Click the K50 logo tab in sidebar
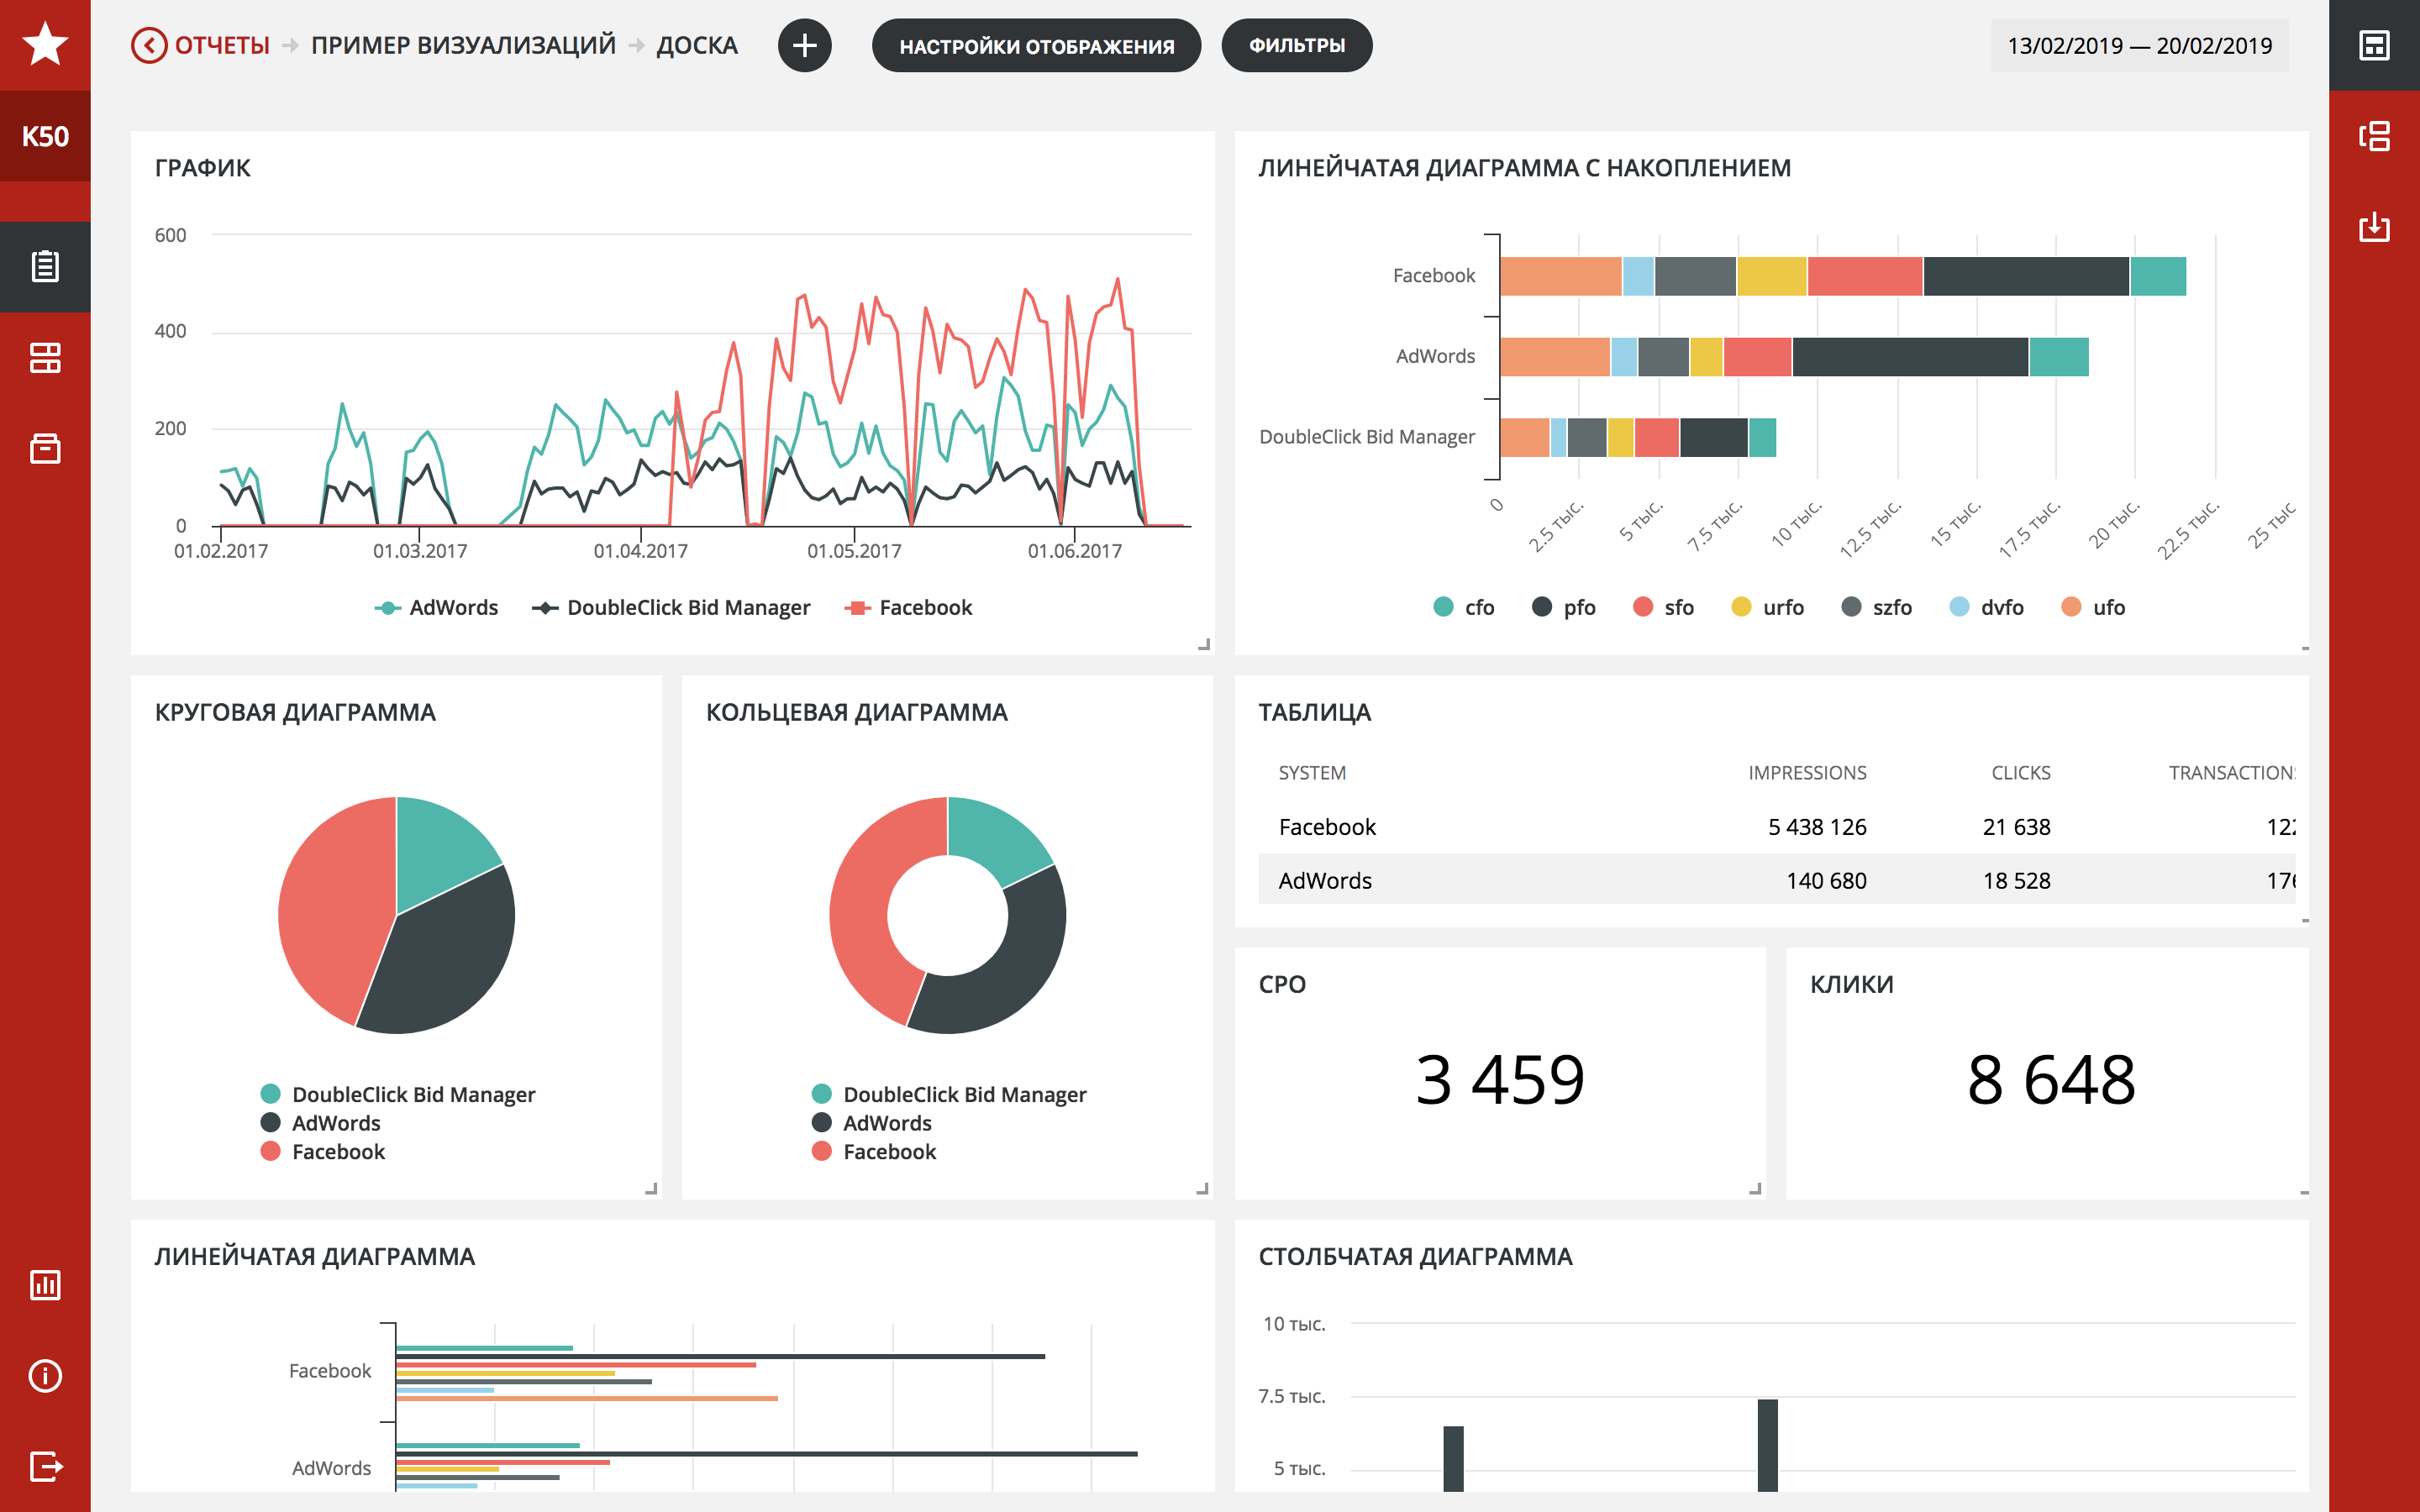 coord(45,136)
